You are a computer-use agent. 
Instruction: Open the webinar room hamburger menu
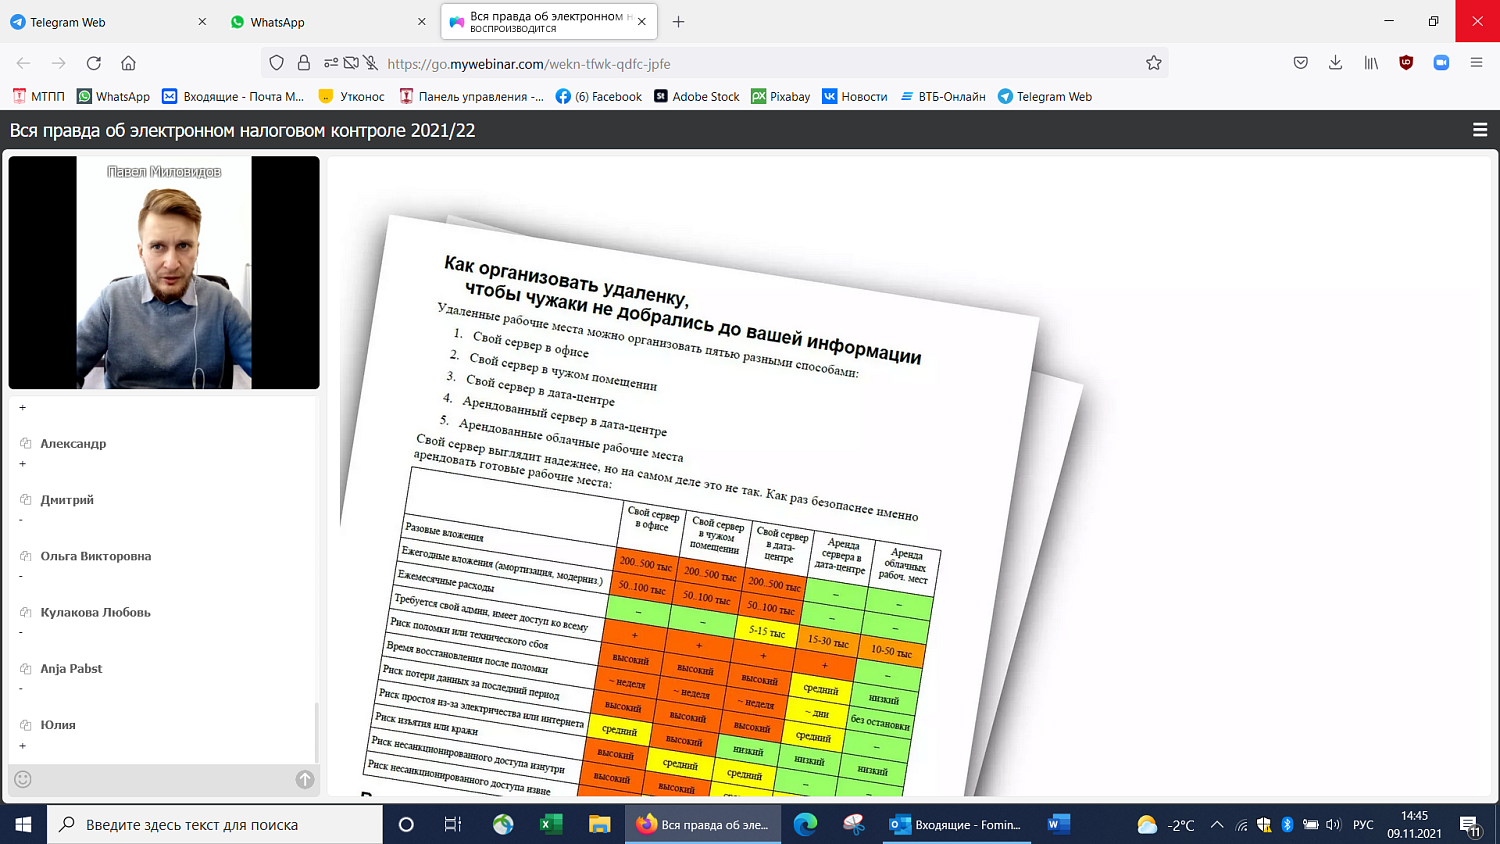point(1480,130)
